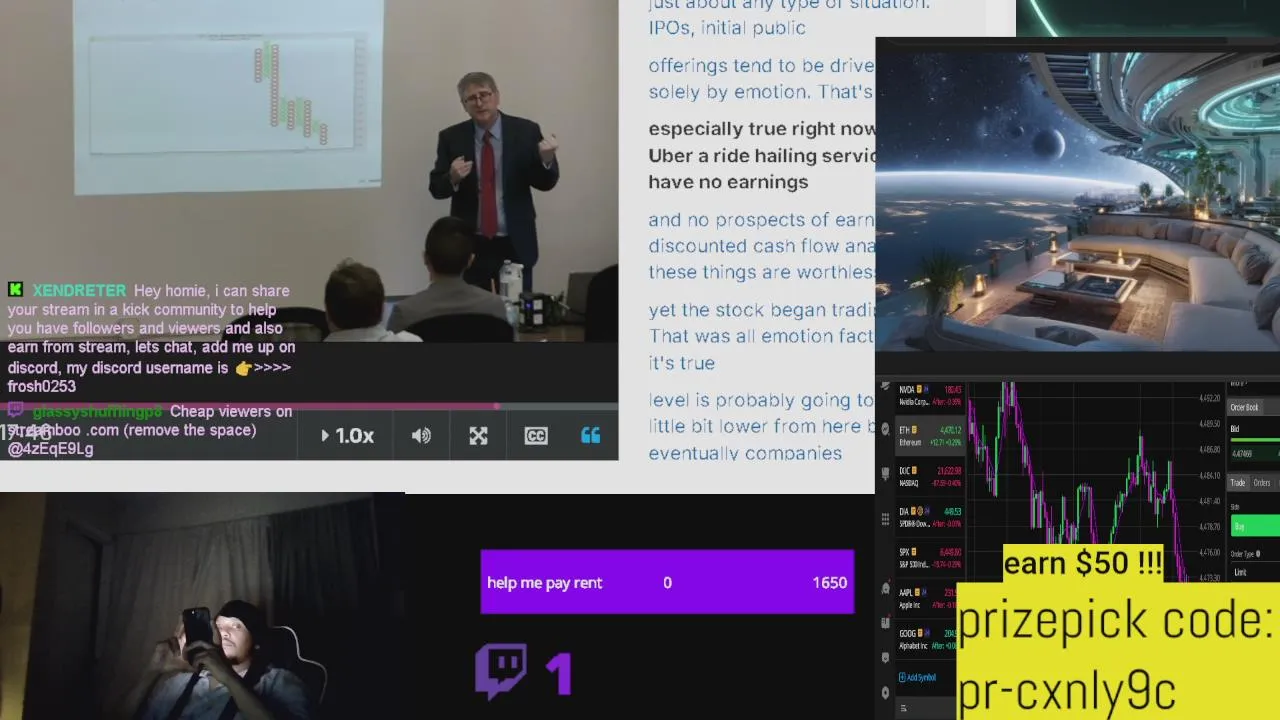This screenshot has height=720, width=1280.
Task: Click the transcript line starting 'yet the stock began'
Action: tap(761, 310)
